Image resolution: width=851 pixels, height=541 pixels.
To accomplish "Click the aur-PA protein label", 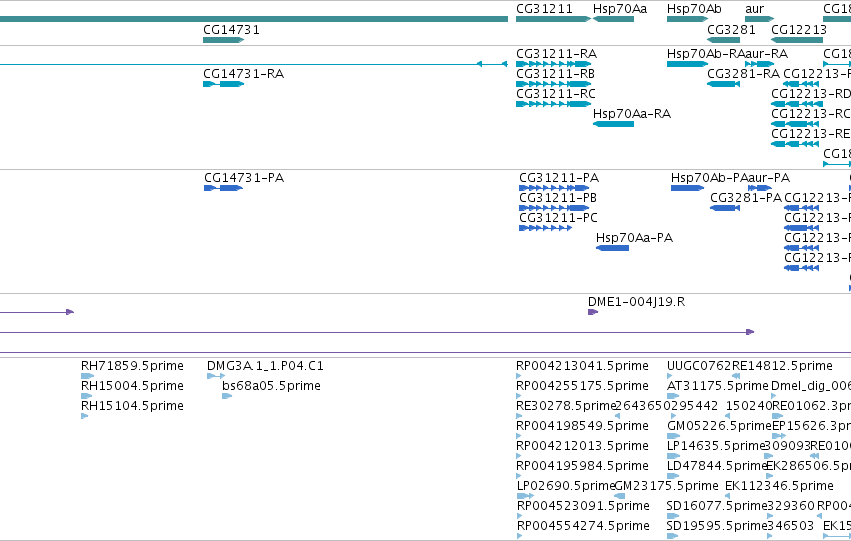I will coord(769,178).
